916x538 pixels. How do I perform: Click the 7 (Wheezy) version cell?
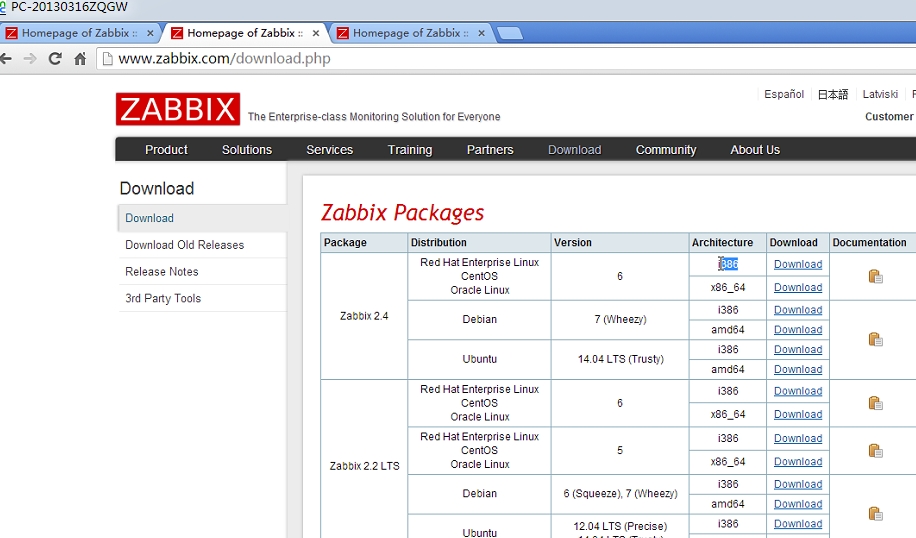pos(620,320)
